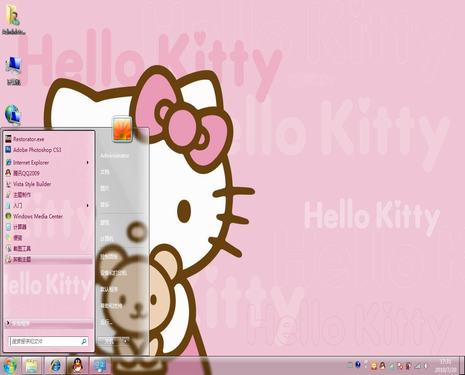Open the notepad taskbar icon
465x375 pixels.
click(x=33, y=366)
